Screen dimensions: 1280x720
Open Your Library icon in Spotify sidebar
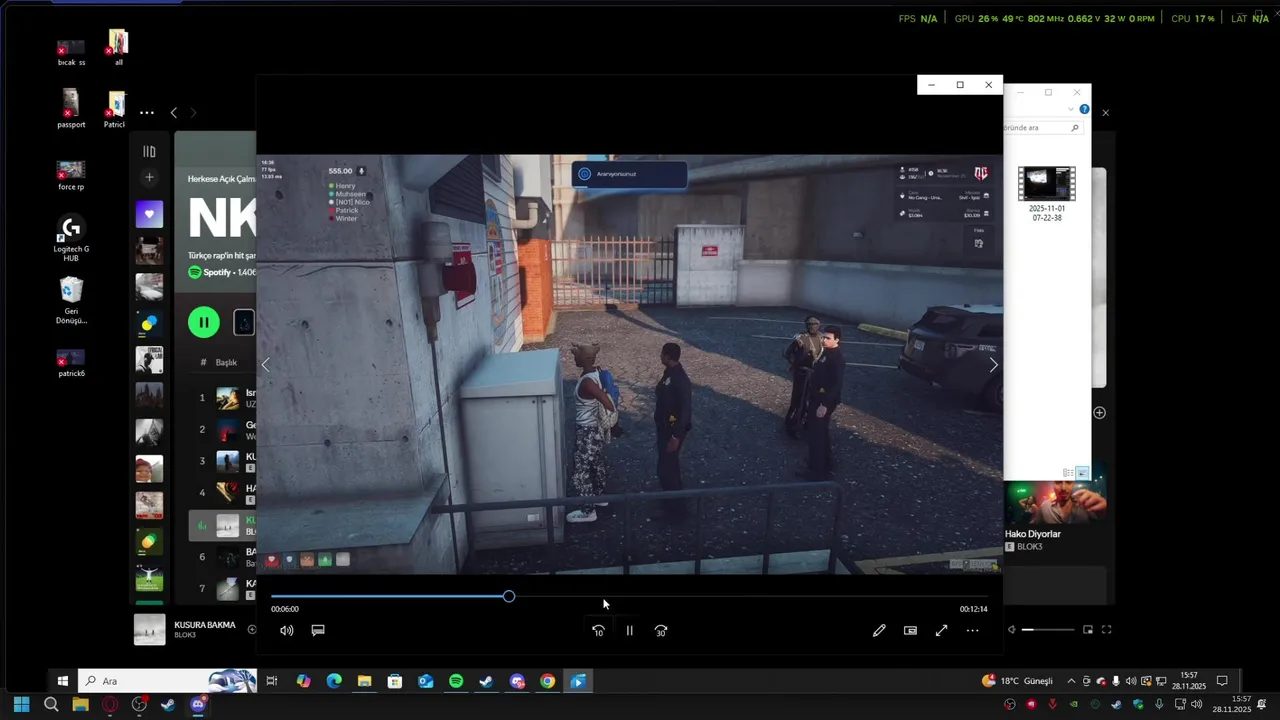tap(149, 152)
